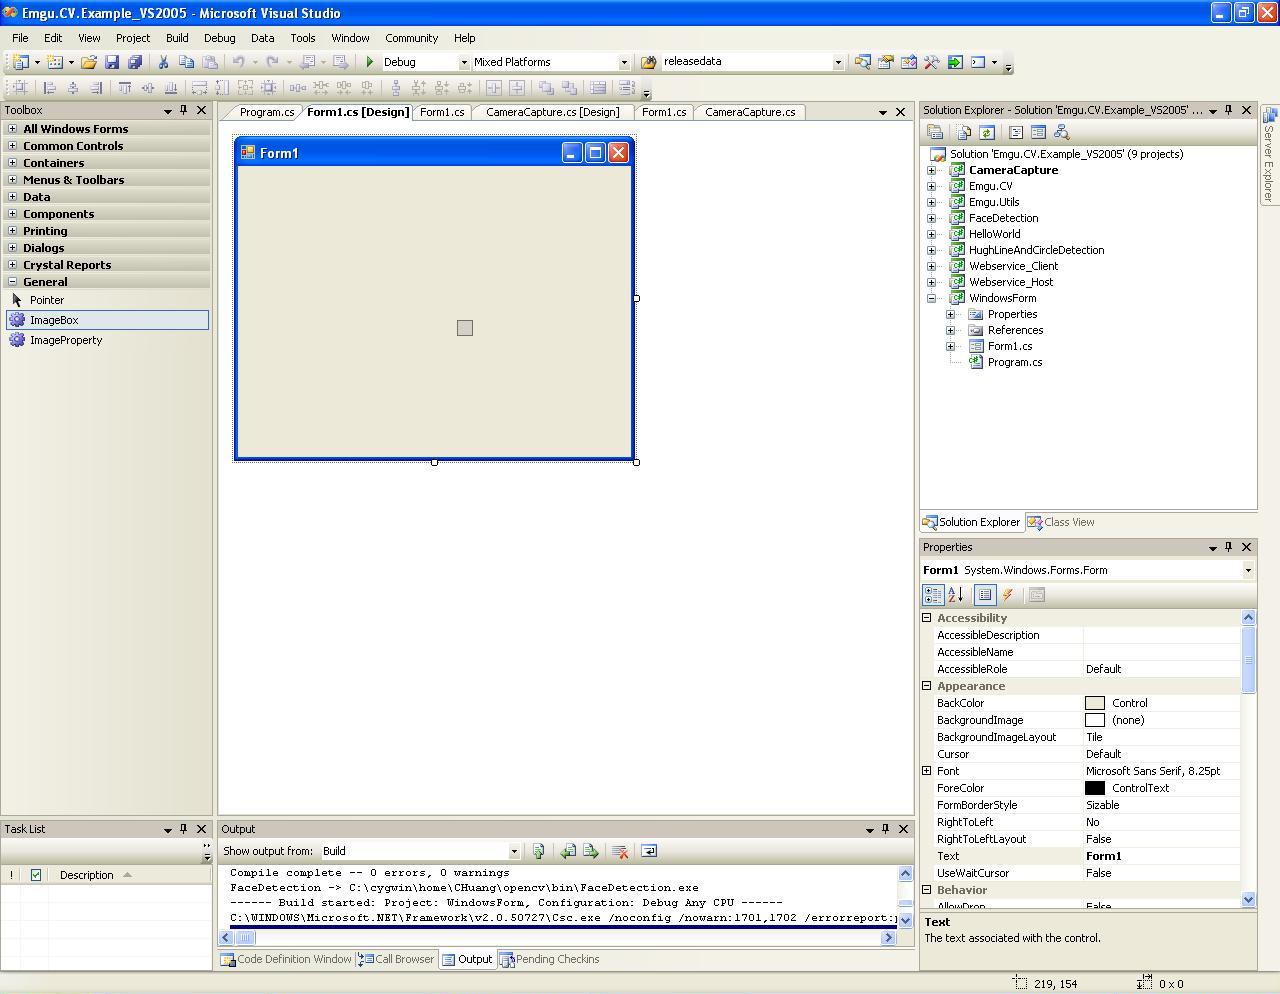Expand the Emgu.CV project node
Image resolution: width=1280 pixels, height=994 pixels.
pyautogui.click(x=932, y=186)
